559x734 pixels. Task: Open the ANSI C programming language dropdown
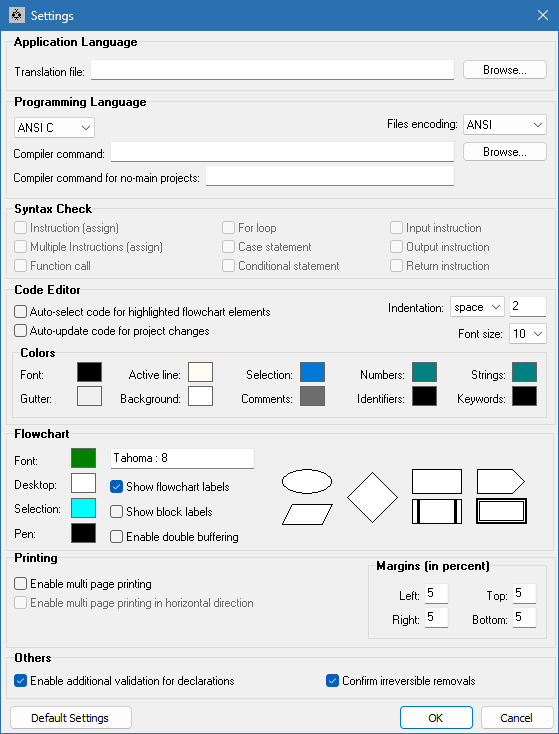coord(54,127)
